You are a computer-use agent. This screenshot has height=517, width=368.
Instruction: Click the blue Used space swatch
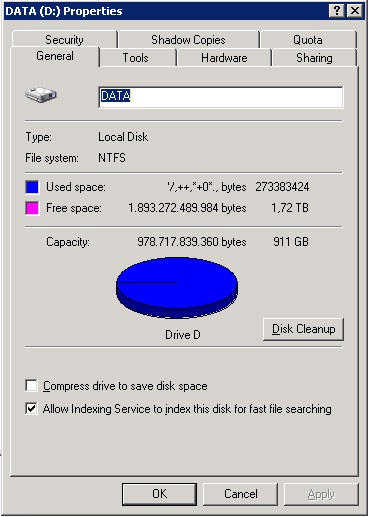click(x=32, y=187)
